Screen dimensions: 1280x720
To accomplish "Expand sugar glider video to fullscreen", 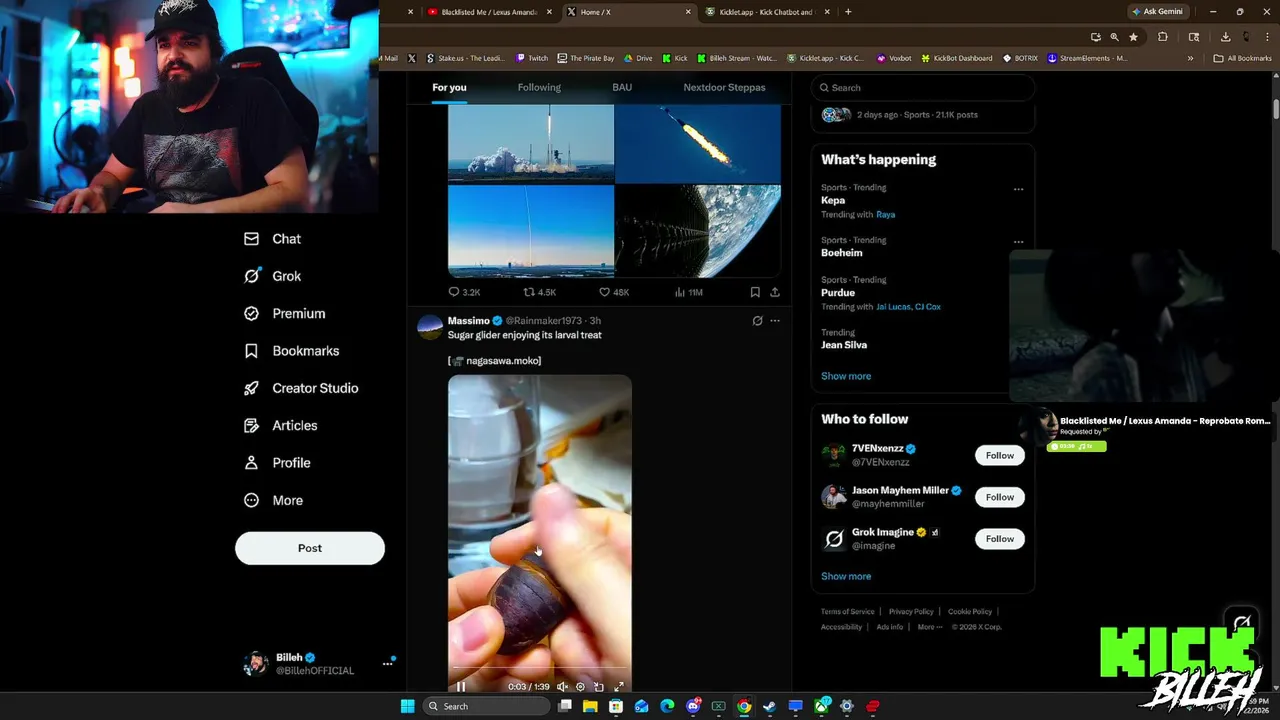I will click(x=619, y=687).
